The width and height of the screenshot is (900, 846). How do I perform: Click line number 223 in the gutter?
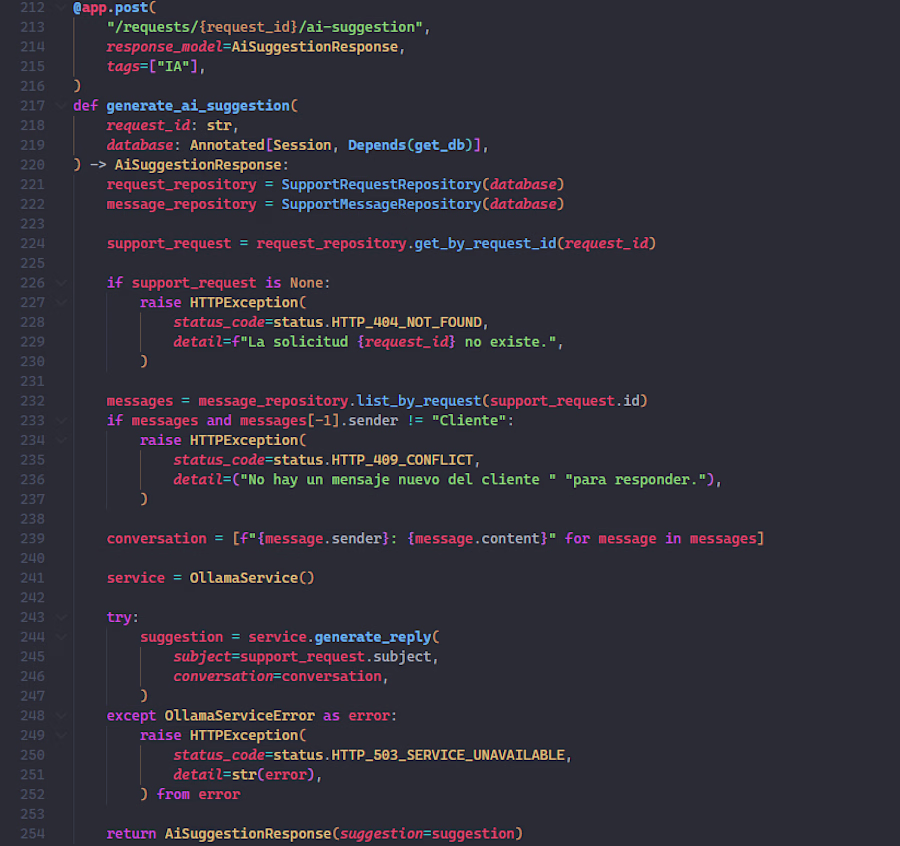pos(32,224)
